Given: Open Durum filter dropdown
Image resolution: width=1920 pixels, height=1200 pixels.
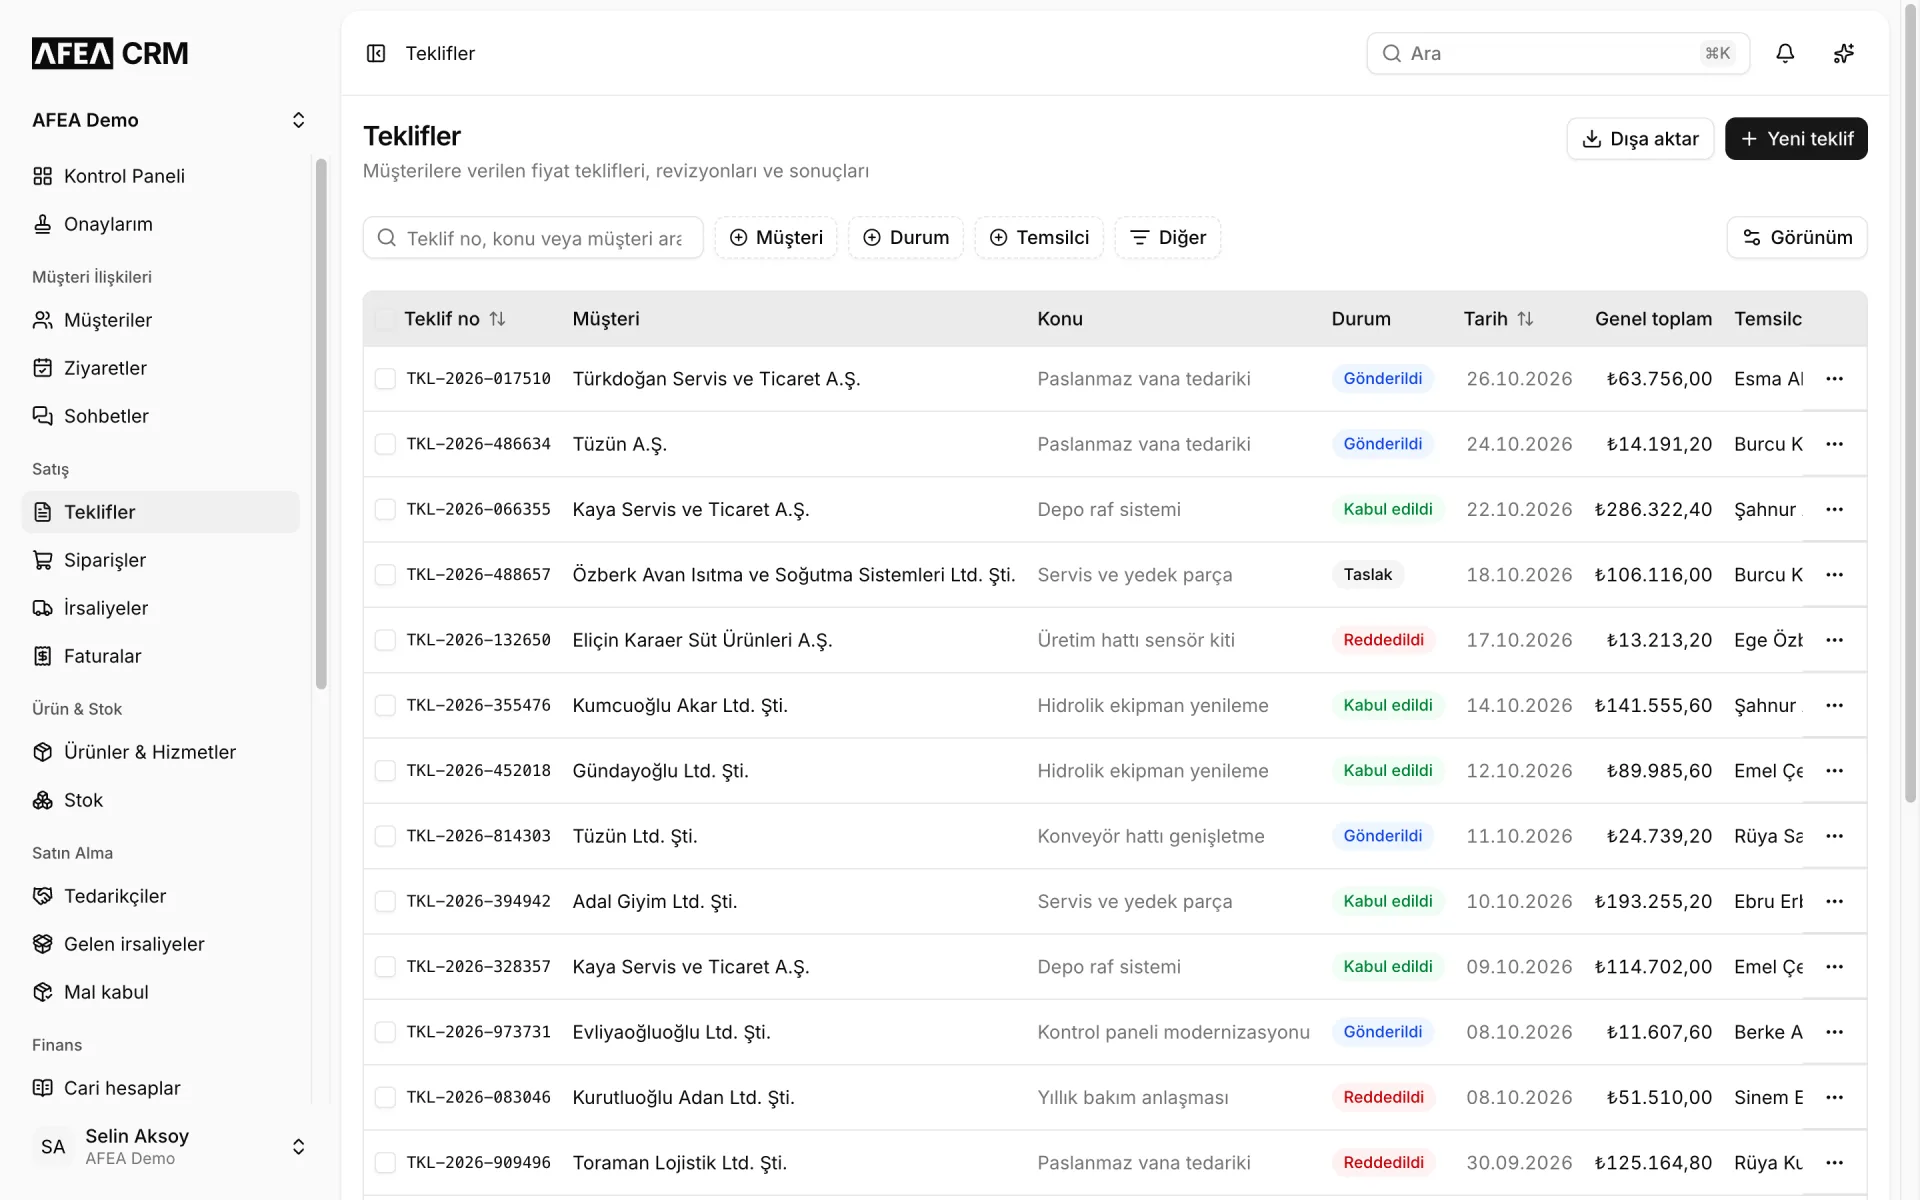Looking at the screenshot, I should [x=906, y=238].
